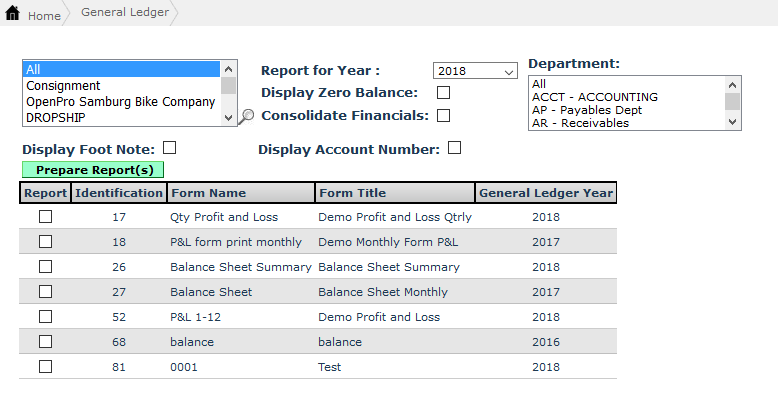Image resolution: width=778 pixels, height=414 pixels.
Task: Select ACCT - ACCOUNTING department
Action: (594, 97)
